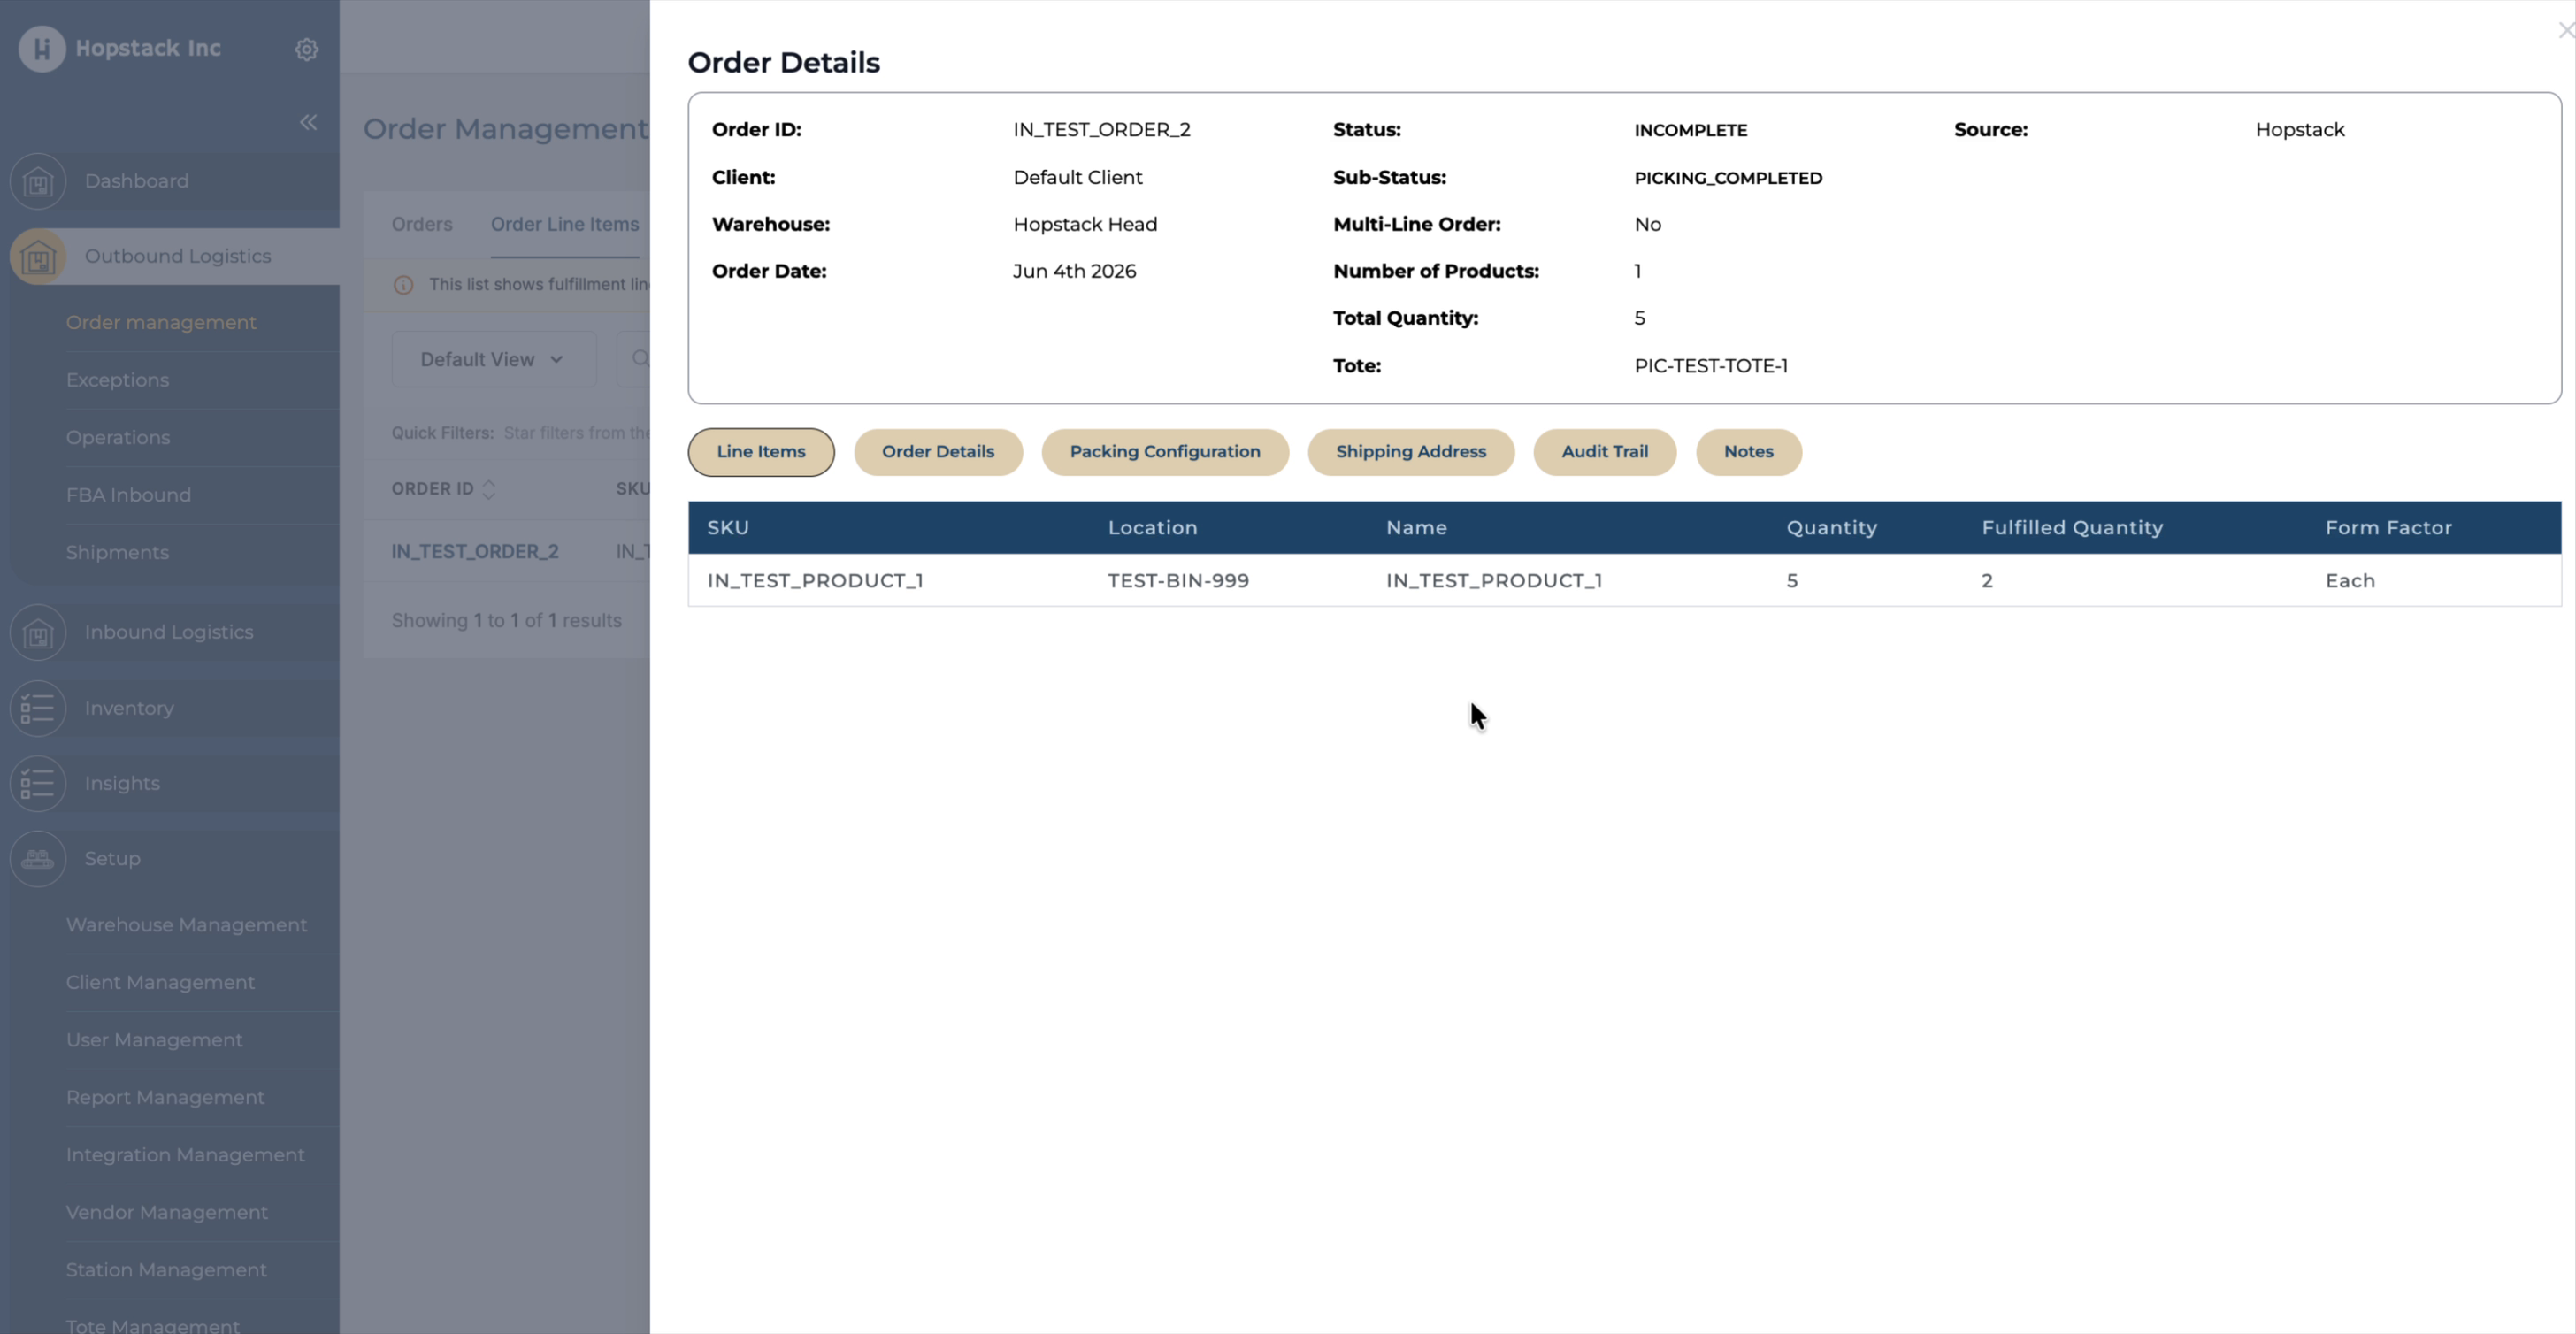2576x1334 pixels.
Task: Open Station Management
Action: pos(166,1270)
